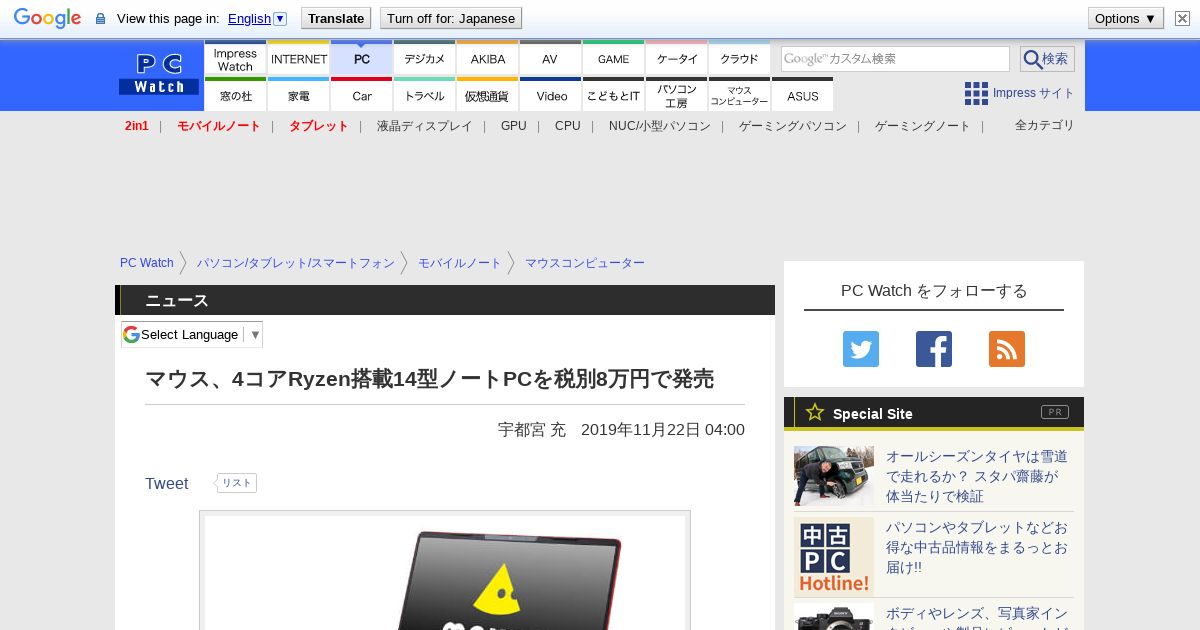Click the magnifier search button
The image size is (1200, 630).
(1047, 59)
